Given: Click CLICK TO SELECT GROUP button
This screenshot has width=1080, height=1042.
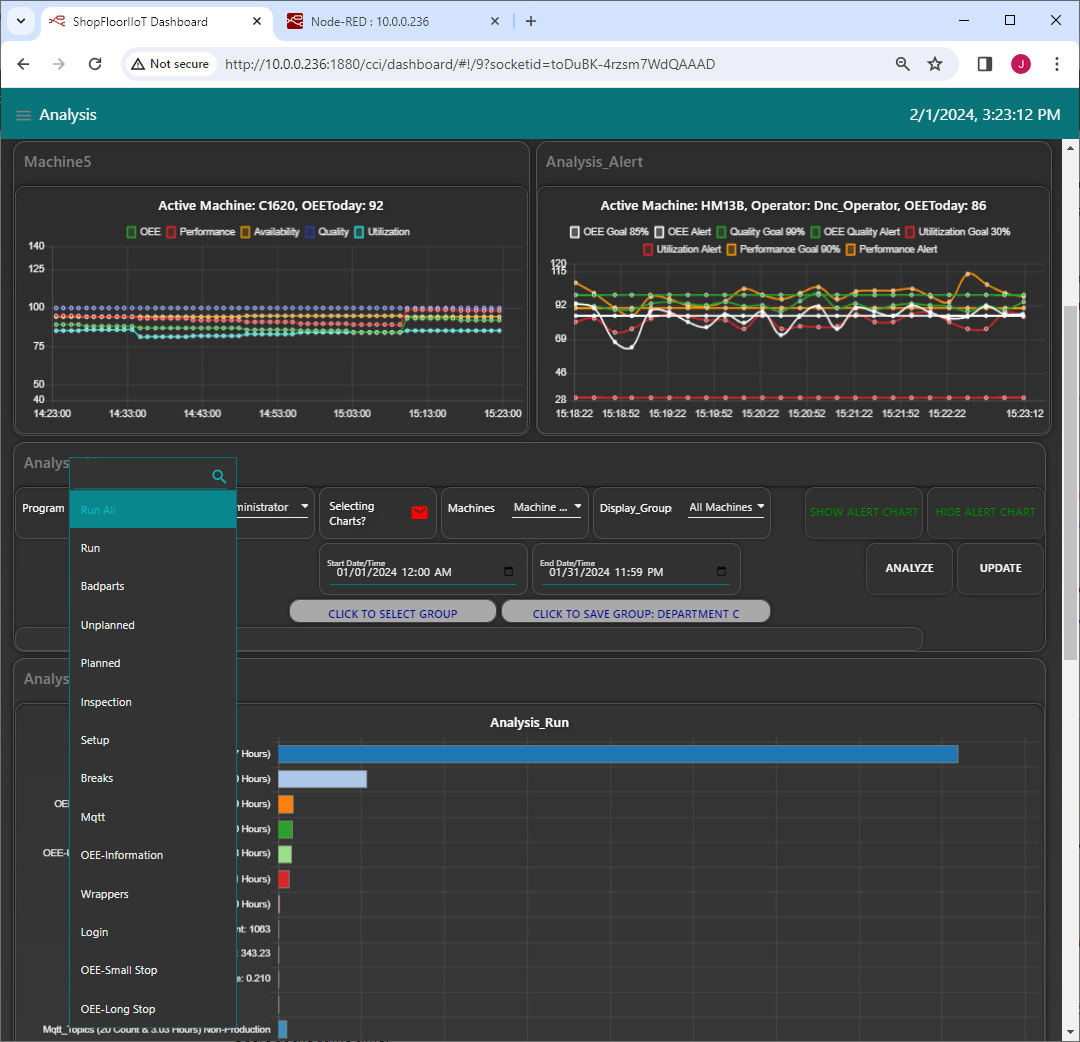Looking at the screenshot, I should coord(393,612).
